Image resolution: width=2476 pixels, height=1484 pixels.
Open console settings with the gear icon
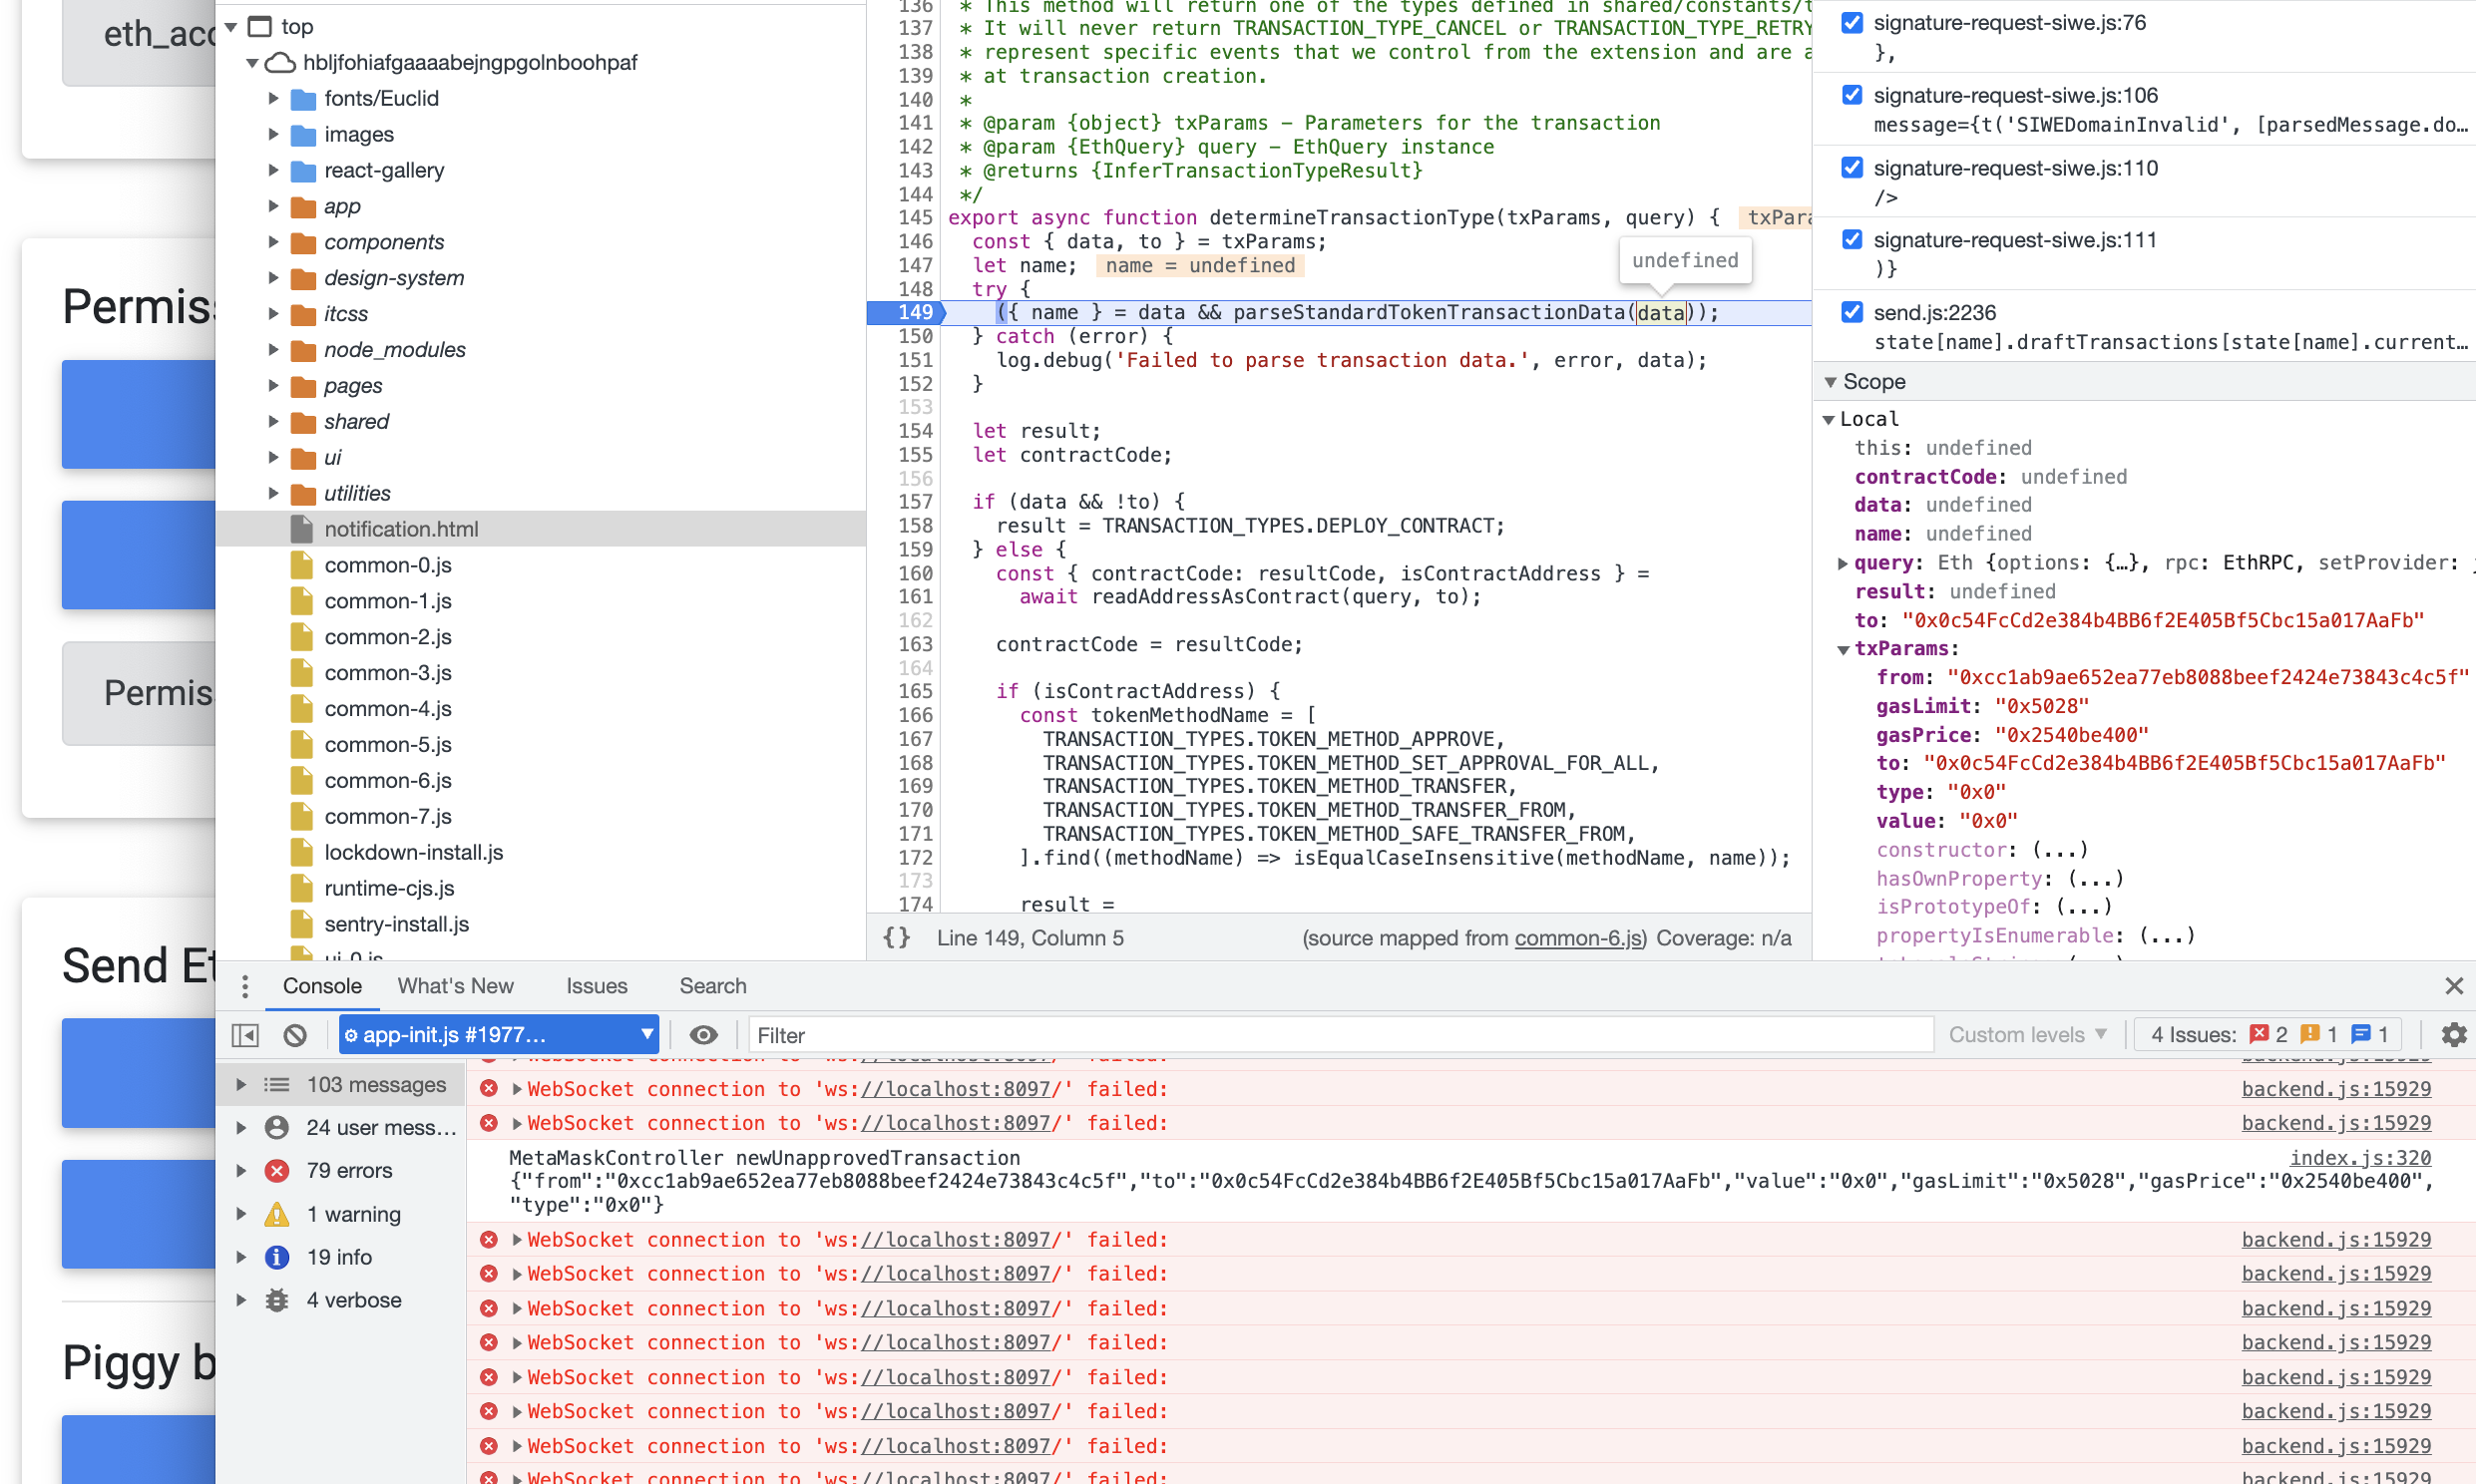tap(2455, 1034)
